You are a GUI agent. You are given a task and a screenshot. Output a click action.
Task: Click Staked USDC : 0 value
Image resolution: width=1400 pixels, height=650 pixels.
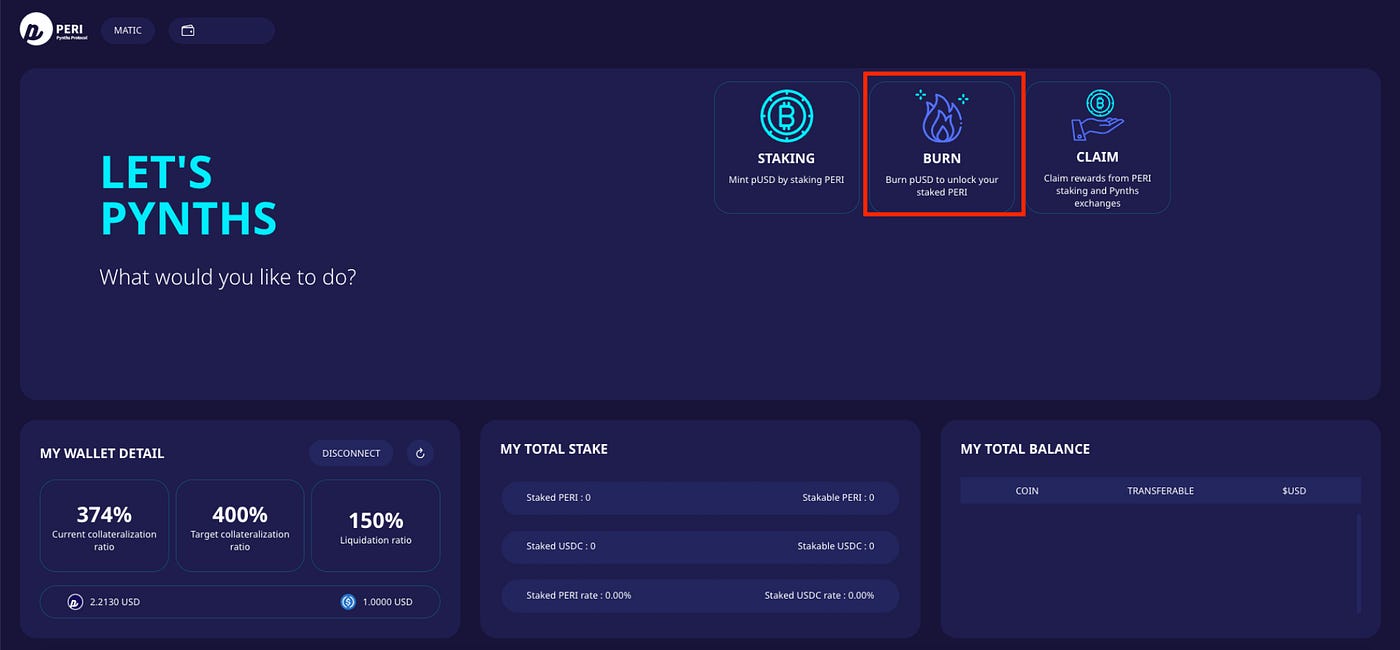click(x=561, y=546)
